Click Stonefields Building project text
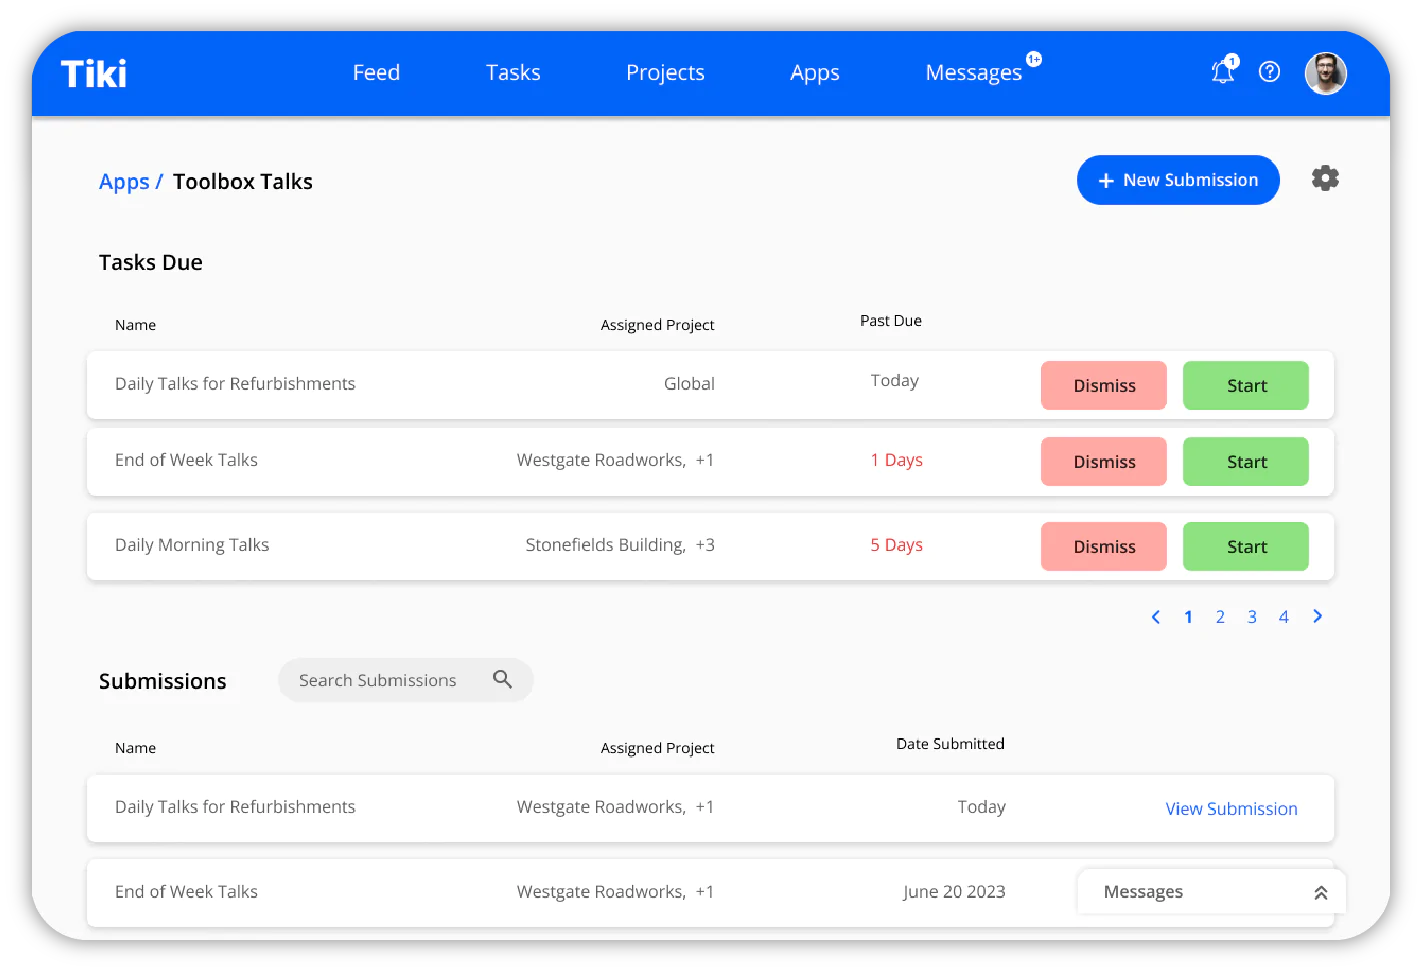1421x970 pixels. tap(605, 545)
